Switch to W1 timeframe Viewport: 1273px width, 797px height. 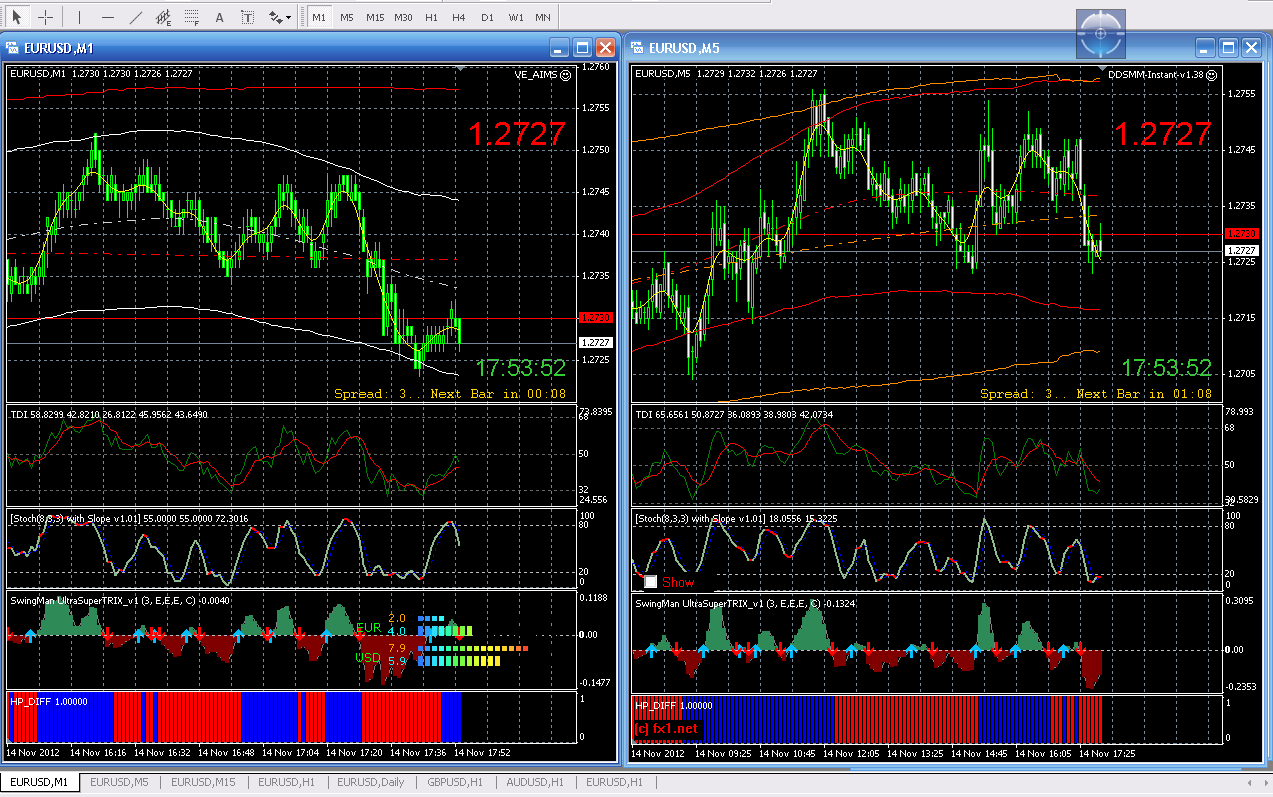point(515,17)
